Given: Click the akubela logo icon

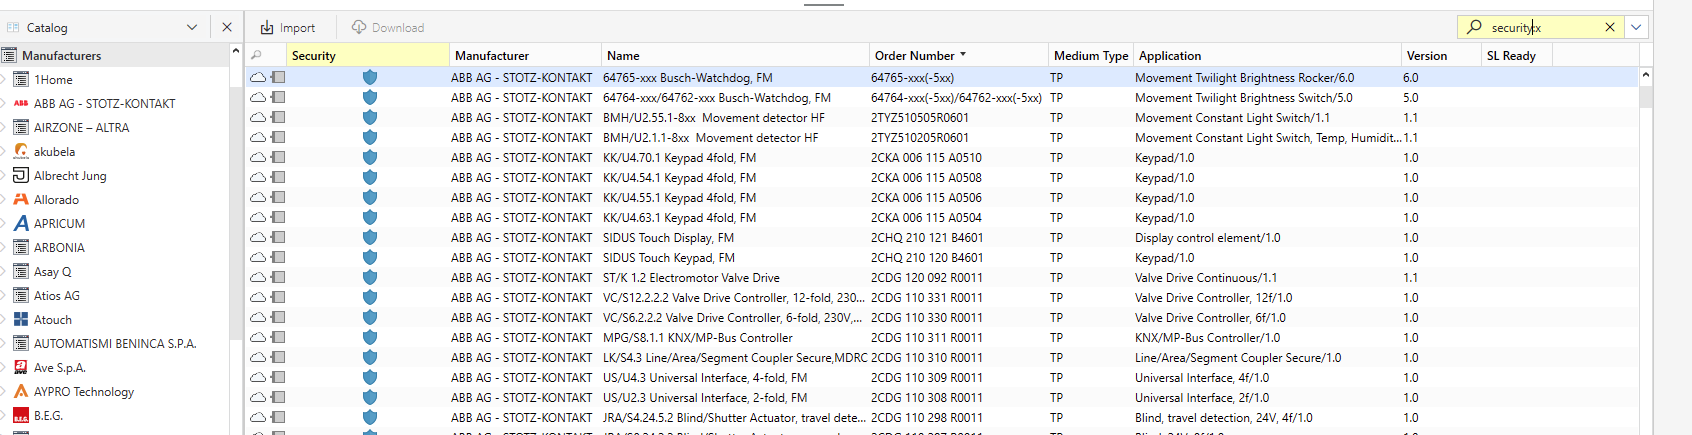Looking at the screenshot, I should point(21,151).
